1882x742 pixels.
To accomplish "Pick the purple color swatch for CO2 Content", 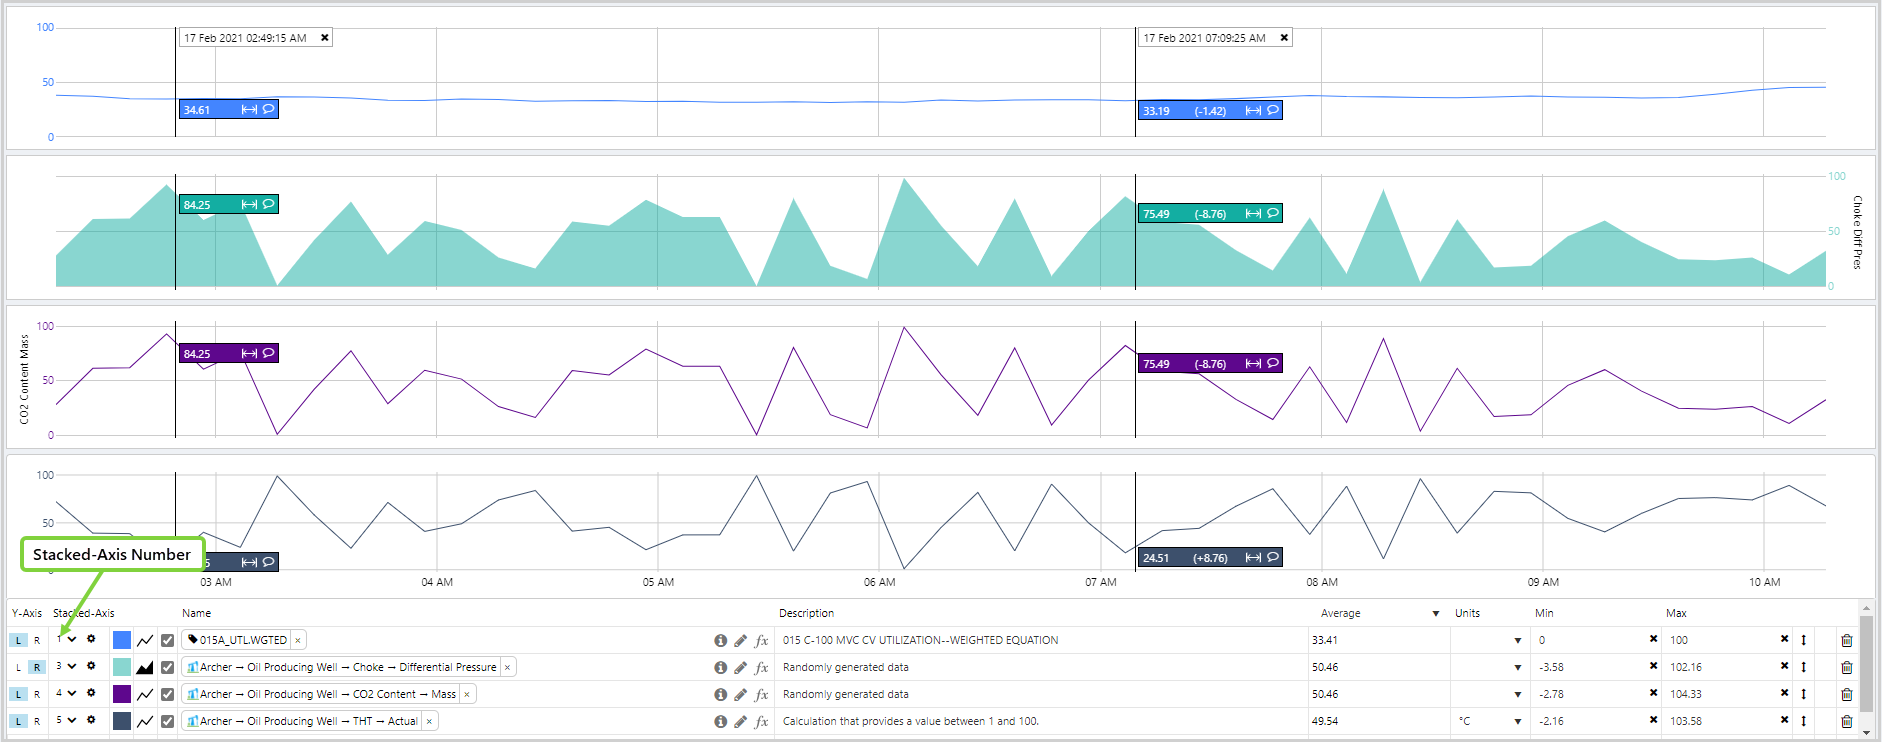I will [x=122, y=694].
